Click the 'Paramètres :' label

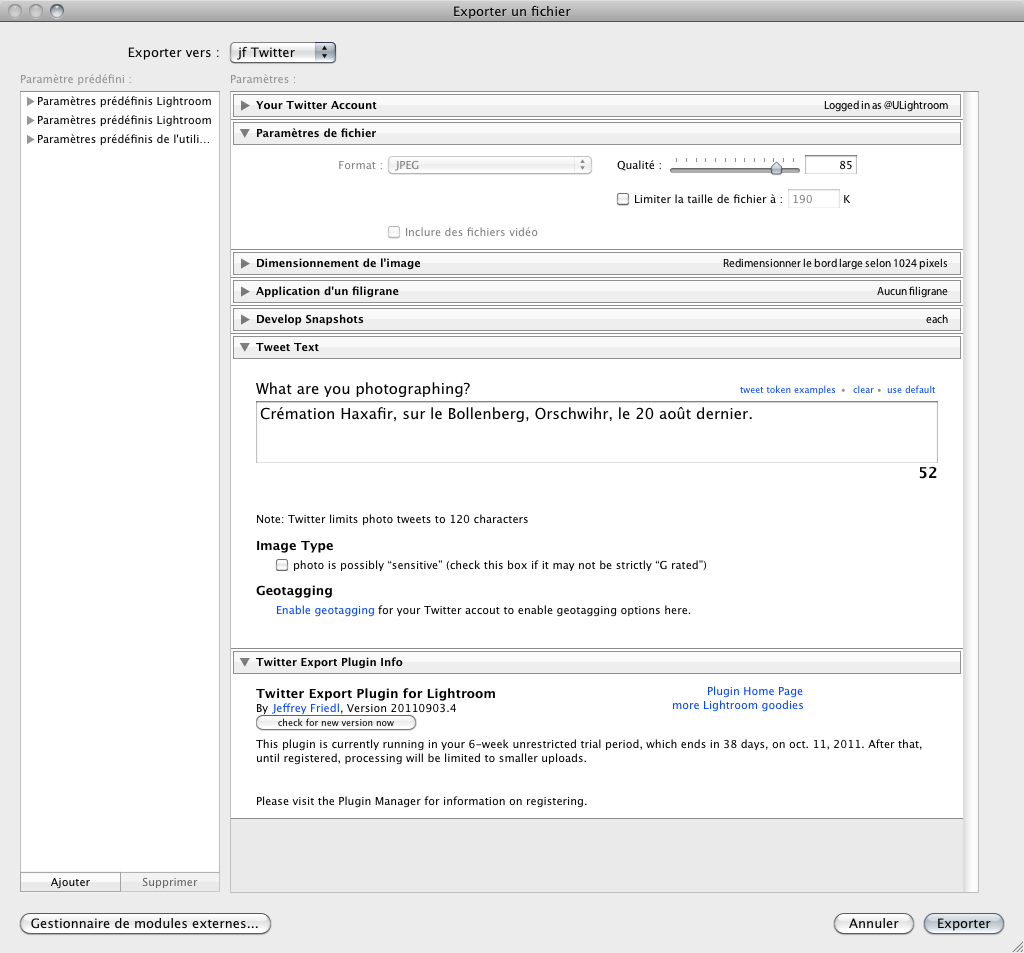[263, 79]
